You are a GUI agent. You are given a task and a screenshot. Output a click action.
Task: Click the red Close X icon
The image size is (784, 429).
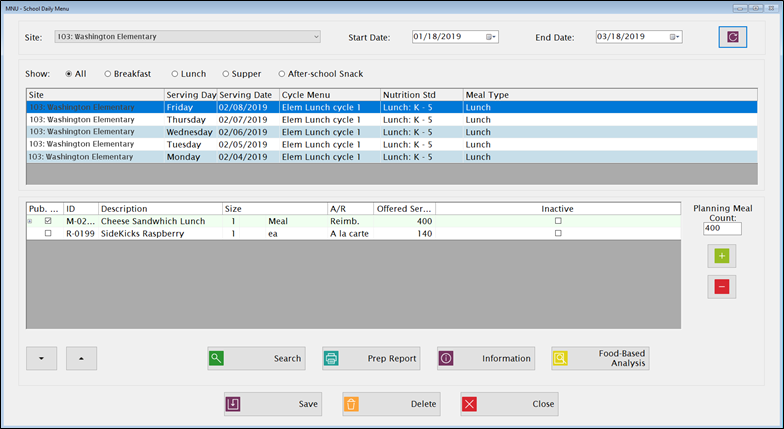coord(469,404)
